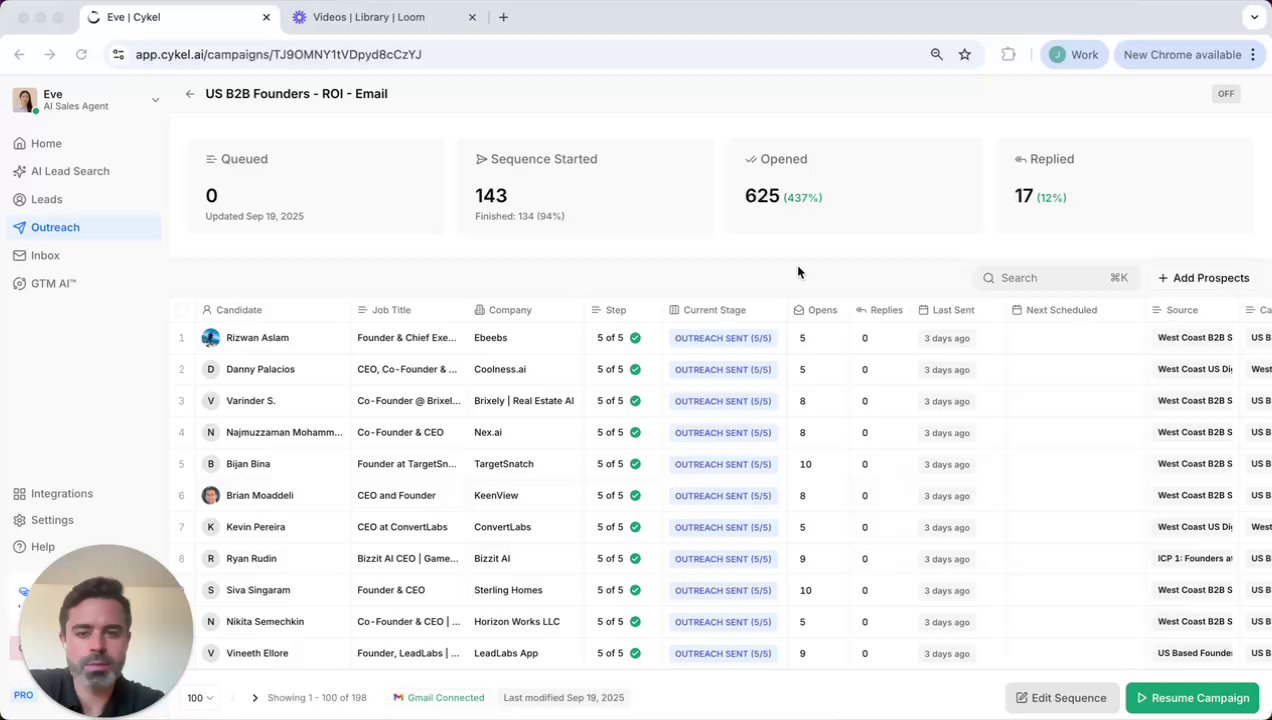Open the rows-per-page 100 dropdown
Image resolution: width=1272 pixels, height=720 pixels.
pos(201,698)
